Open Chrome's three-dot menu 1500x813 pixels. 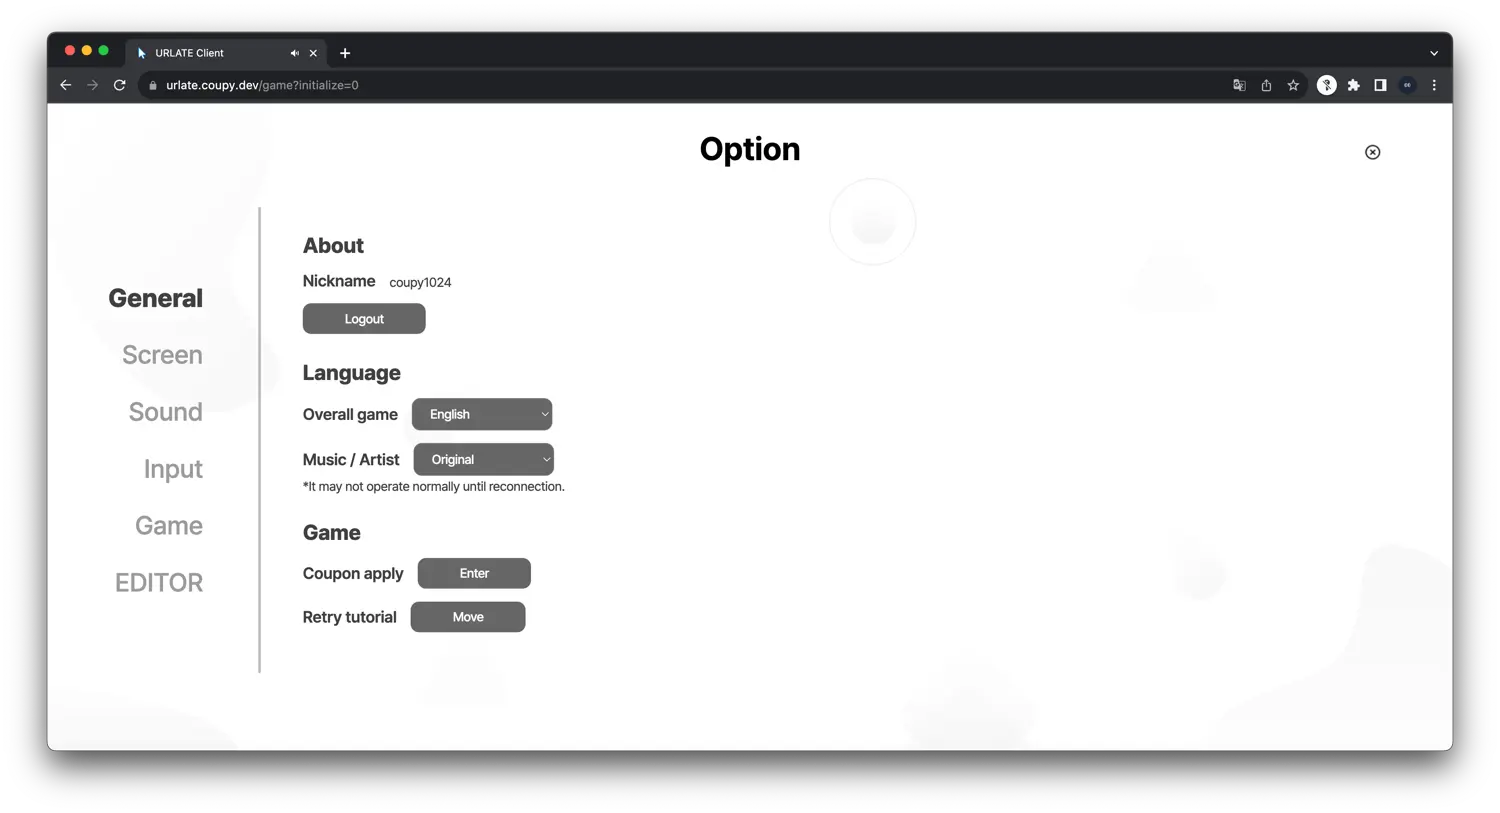(1434, 85)
